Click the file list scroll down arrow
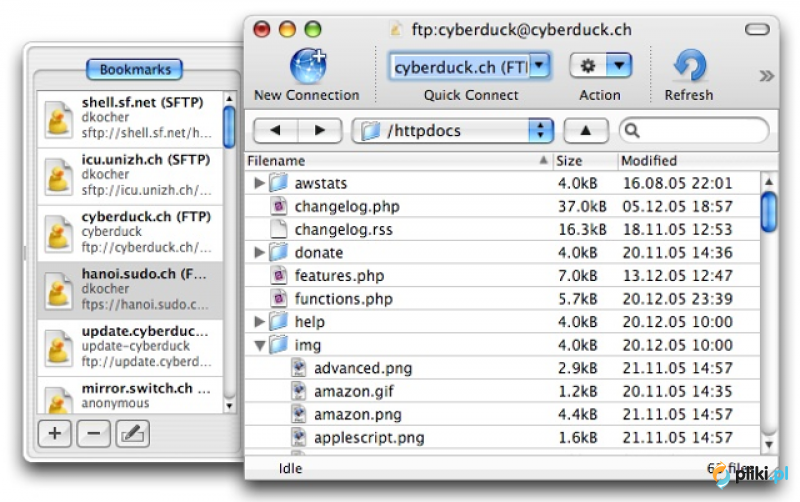 pyautogui.click(x=769, y=444)
